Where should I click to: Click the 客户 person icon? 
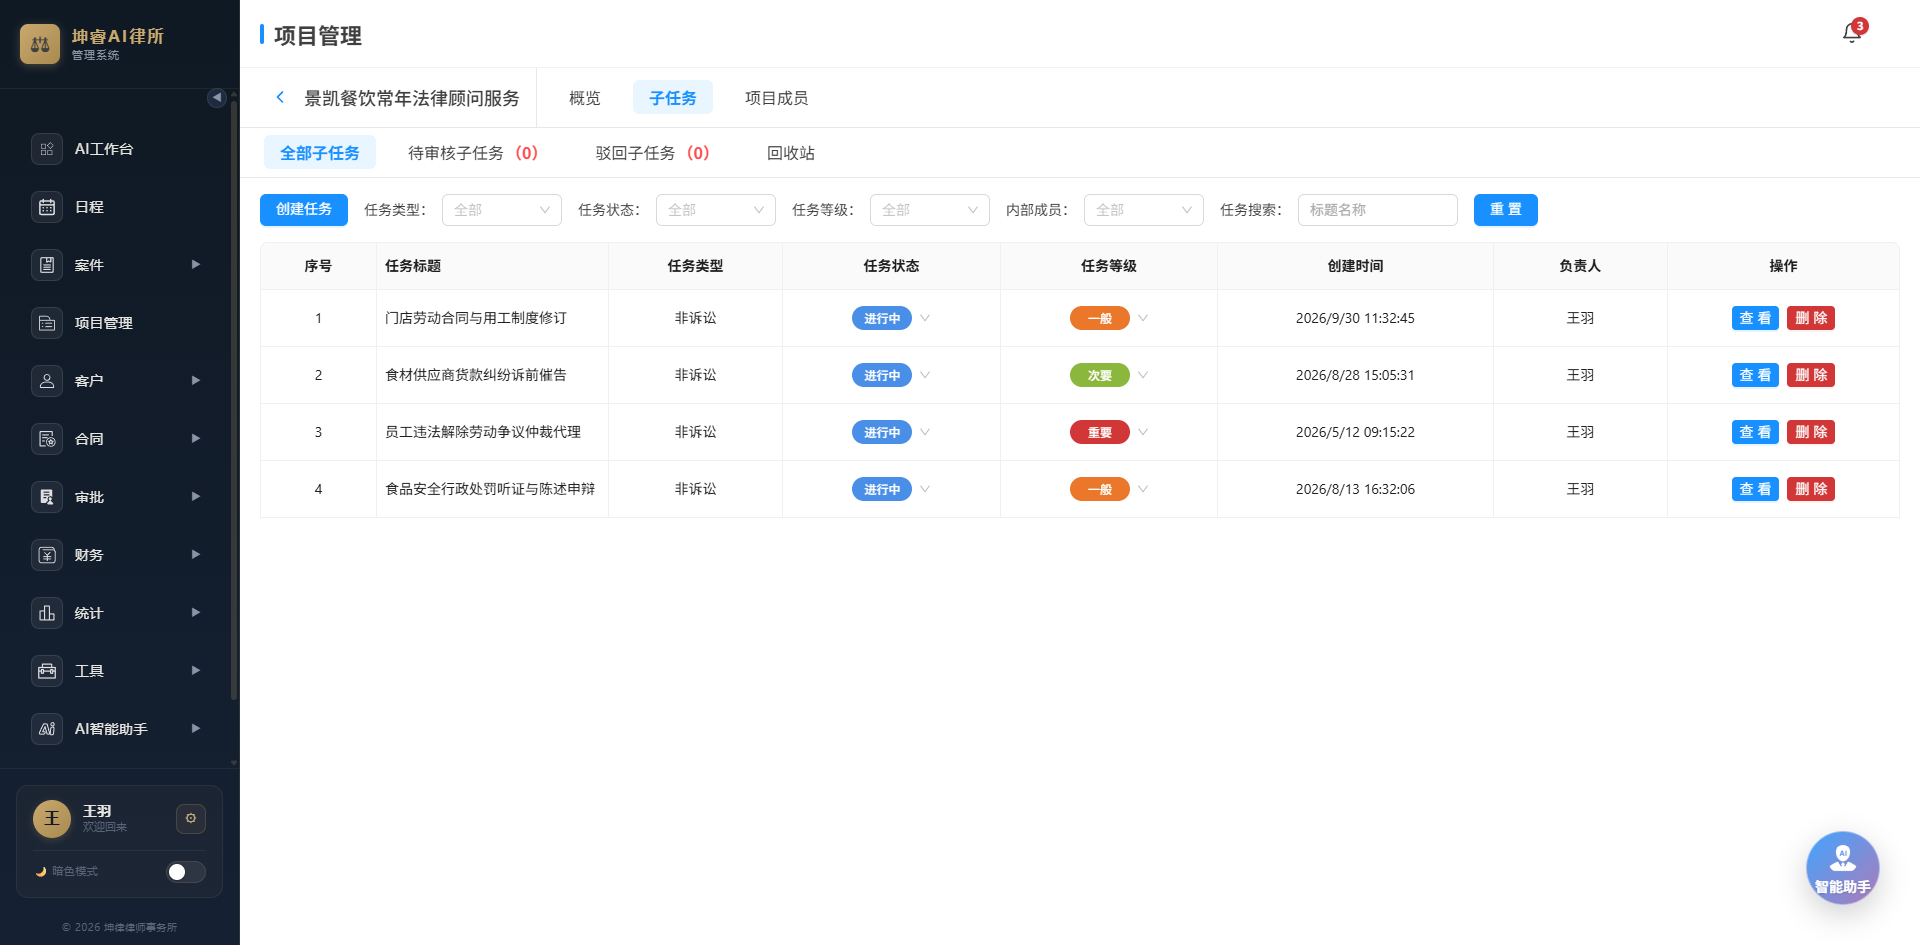pos(47,381)
